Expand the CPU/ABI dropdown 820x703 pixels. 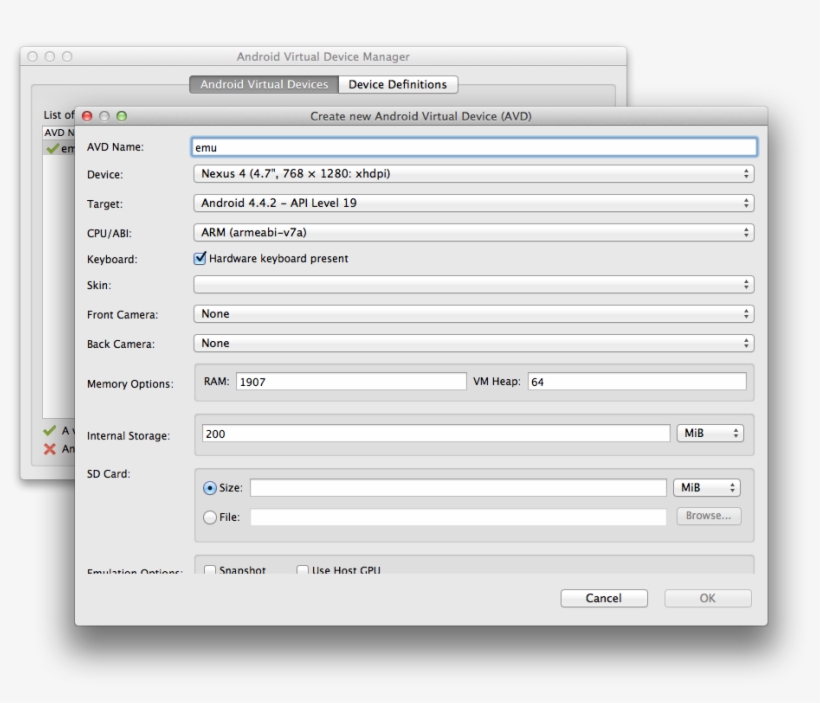click(x=473, y=232)
